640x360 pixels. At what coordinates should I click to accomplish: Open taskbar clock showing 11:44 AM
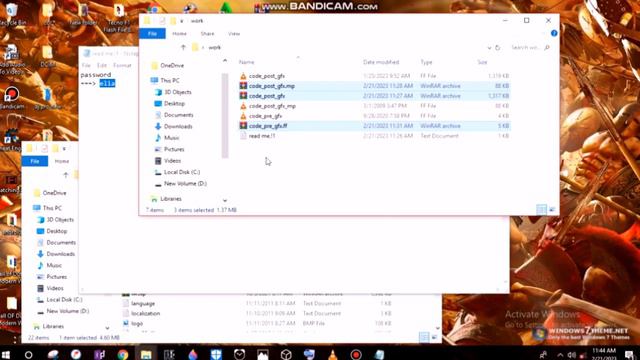[603, 354]
